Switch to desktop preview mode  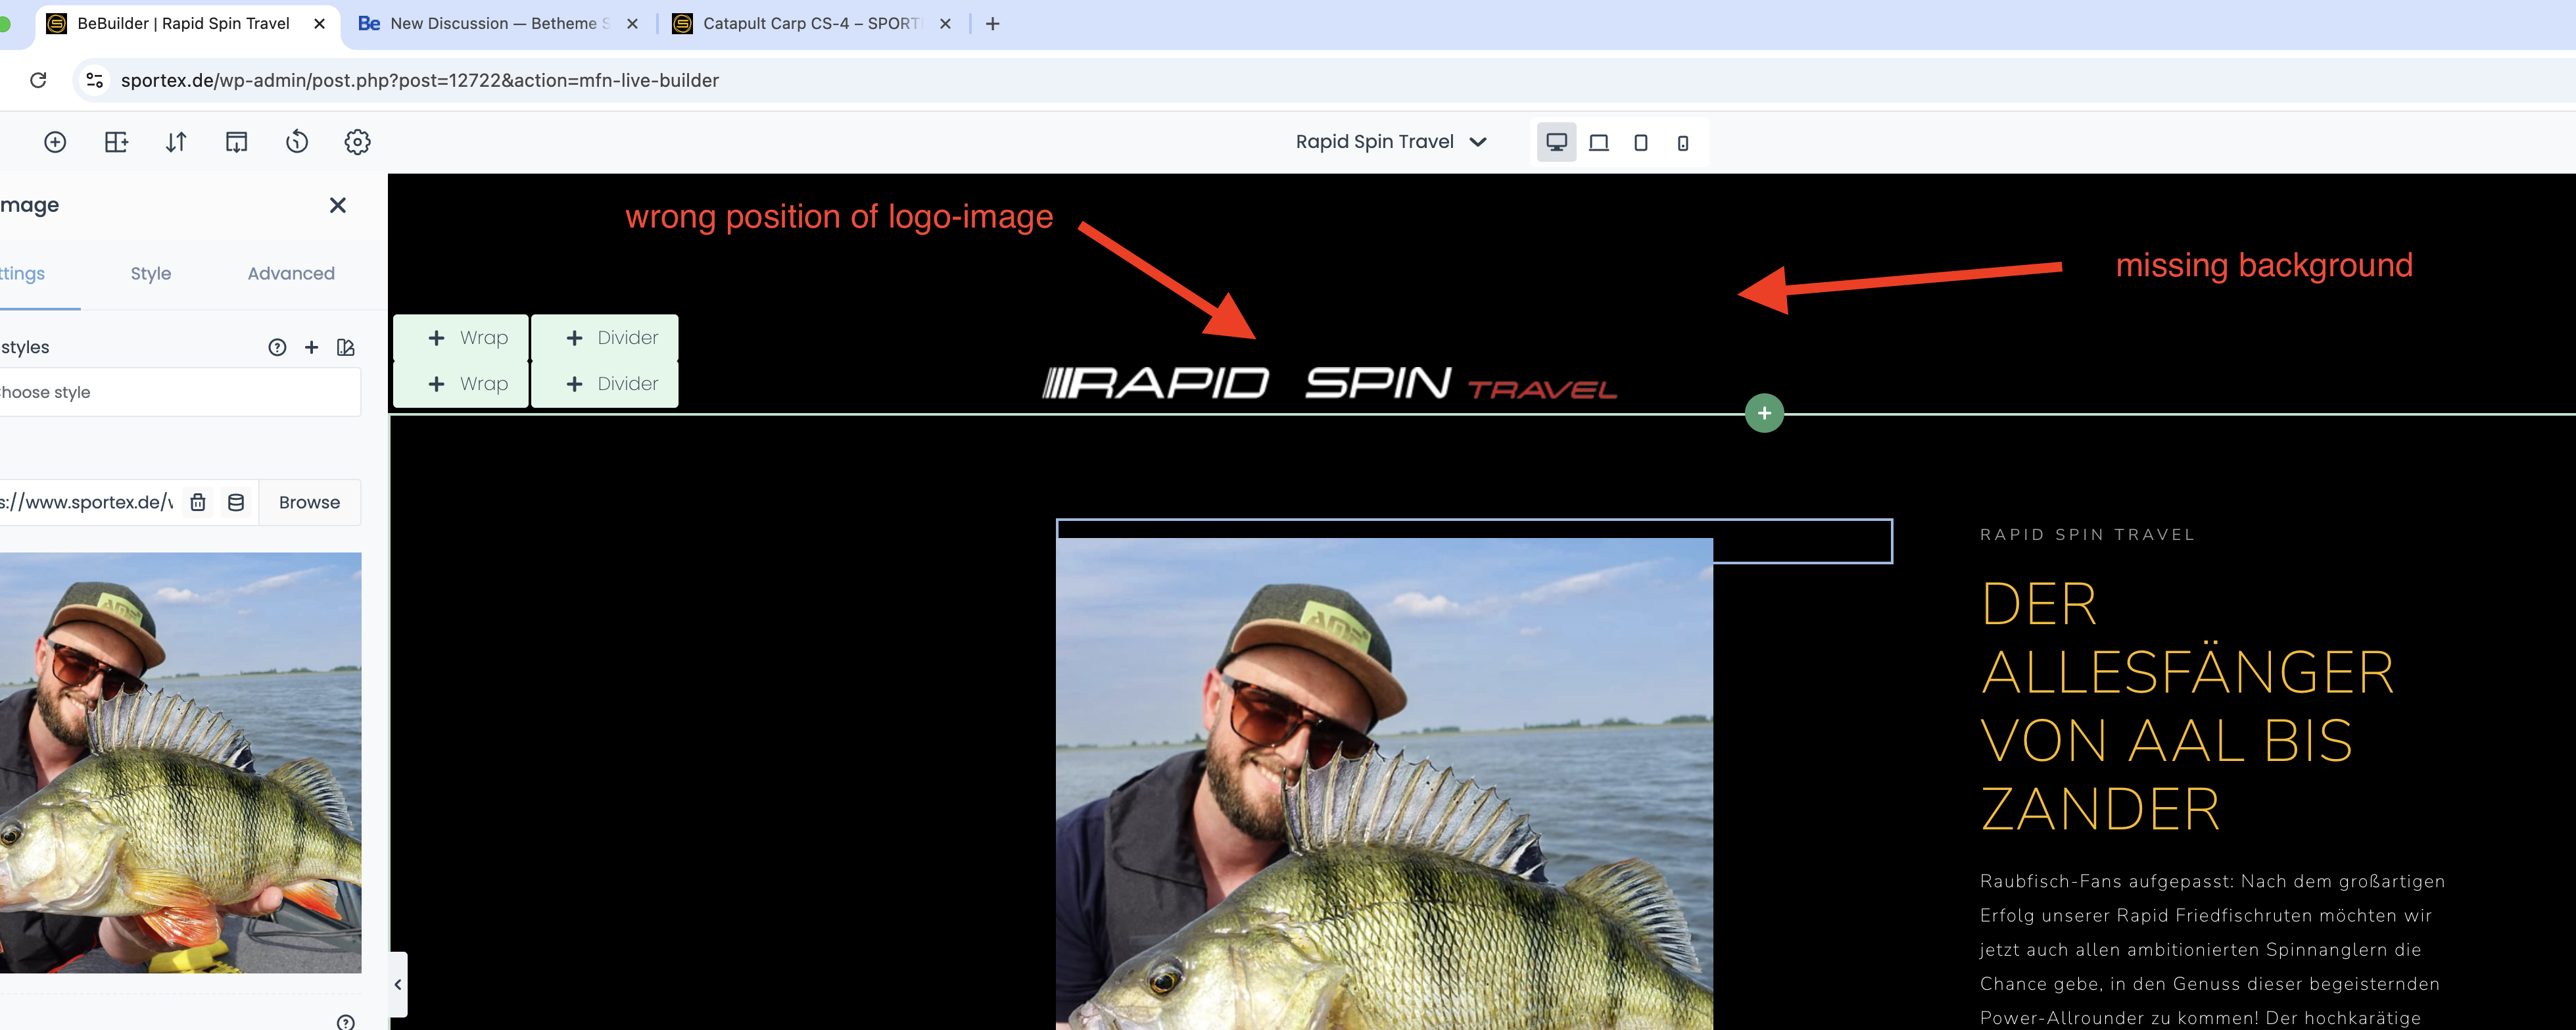pos(1556,142)
